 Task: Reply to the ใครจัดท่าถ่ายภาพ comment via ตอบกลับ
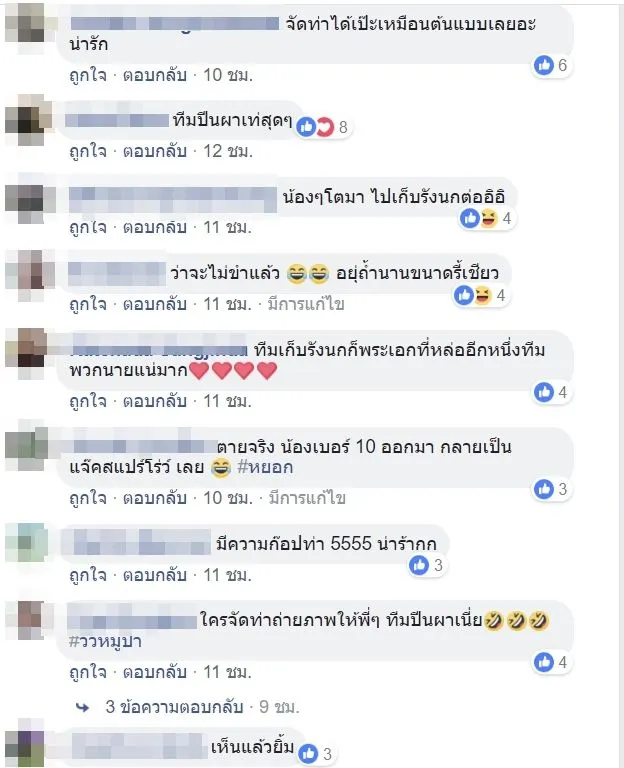pos(155,672)
